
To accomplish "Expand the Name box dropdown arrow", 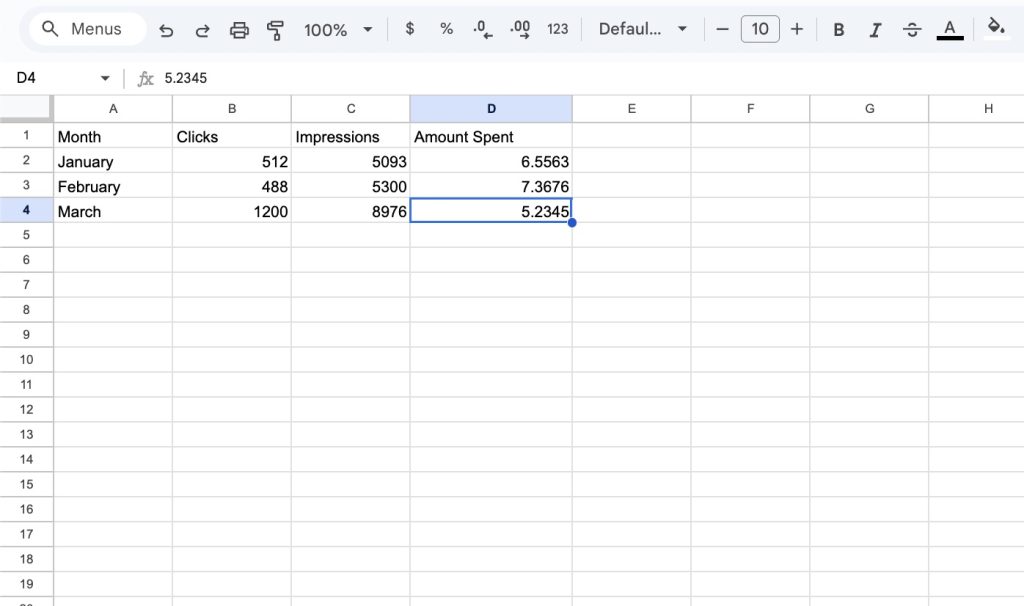I will (x=105, y=78).
